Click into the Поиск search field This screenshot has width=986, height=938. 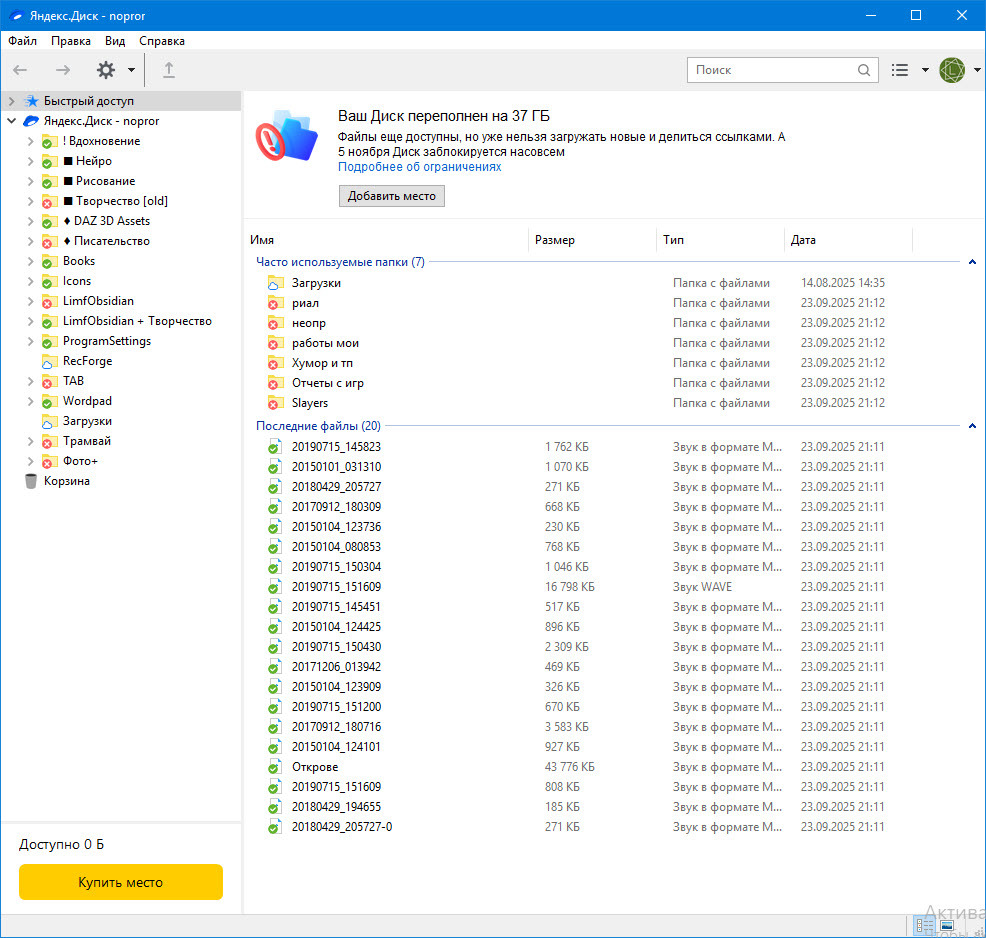[x=770, y=70]
